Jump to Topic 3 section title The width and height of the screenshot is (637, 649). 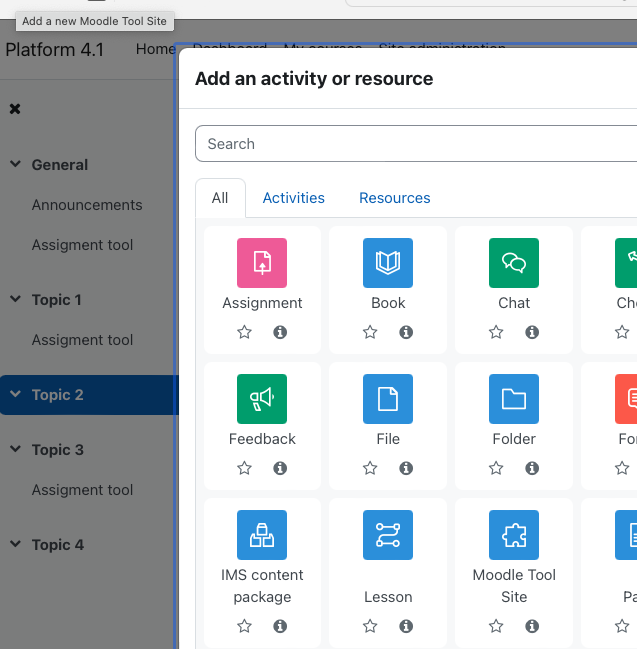(x=58, y=450)
